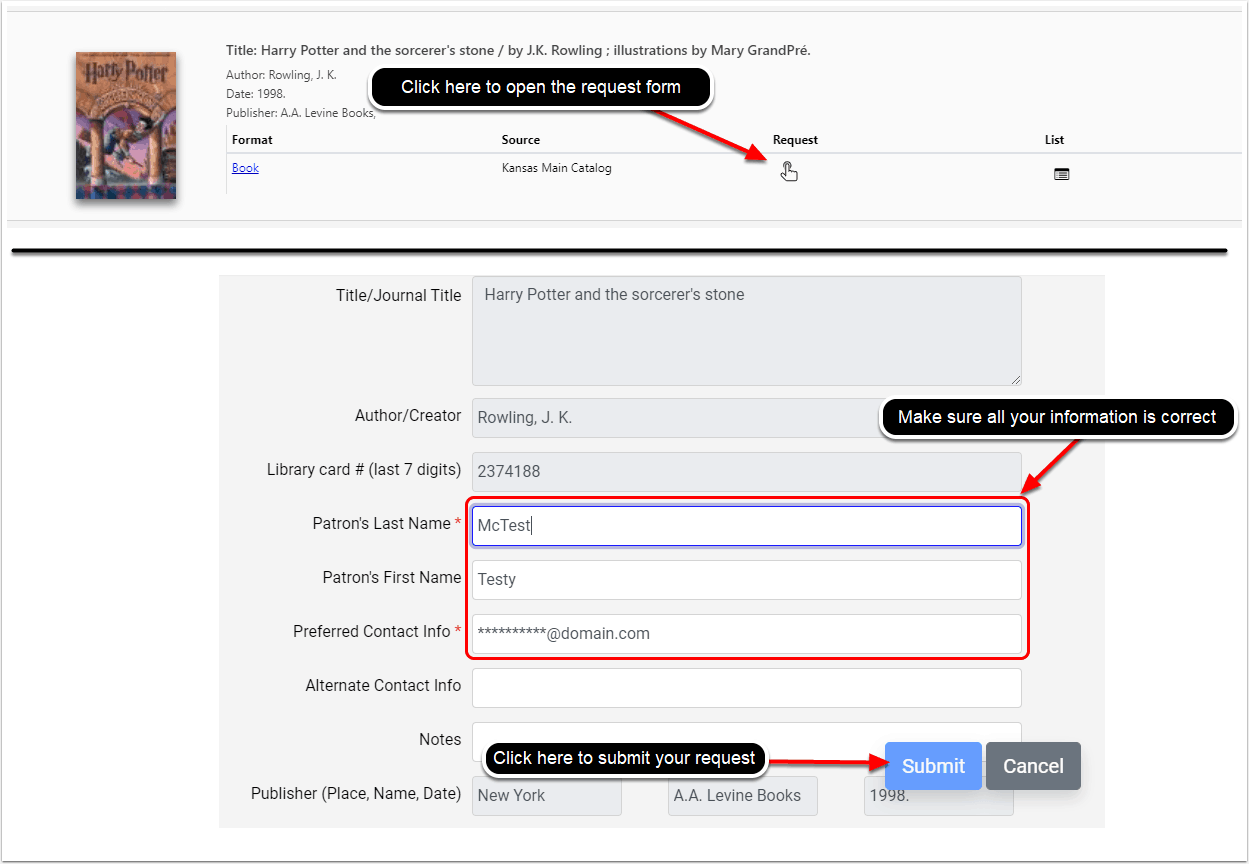Click the Notes label
Image resolution: width=1249 pixels, height=864 pixels.
coord(440,740)
